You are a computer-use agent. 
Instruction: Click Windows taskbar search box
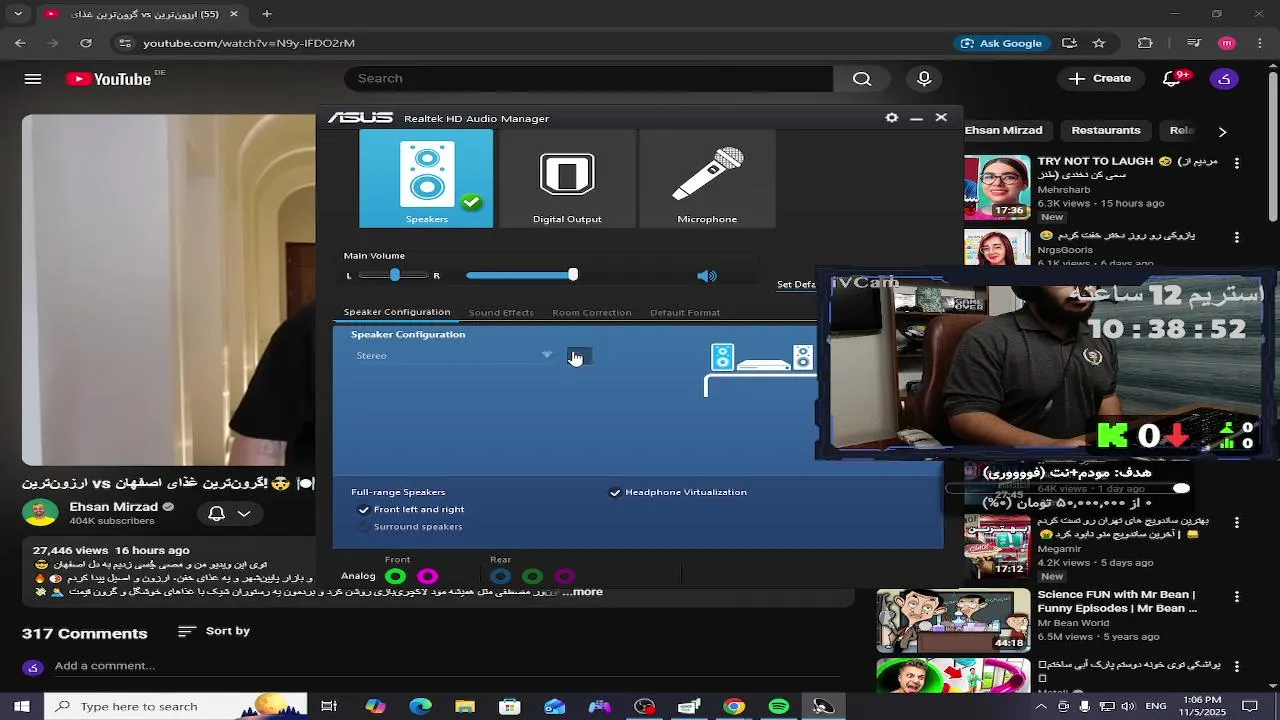click(x=176, y=706)
